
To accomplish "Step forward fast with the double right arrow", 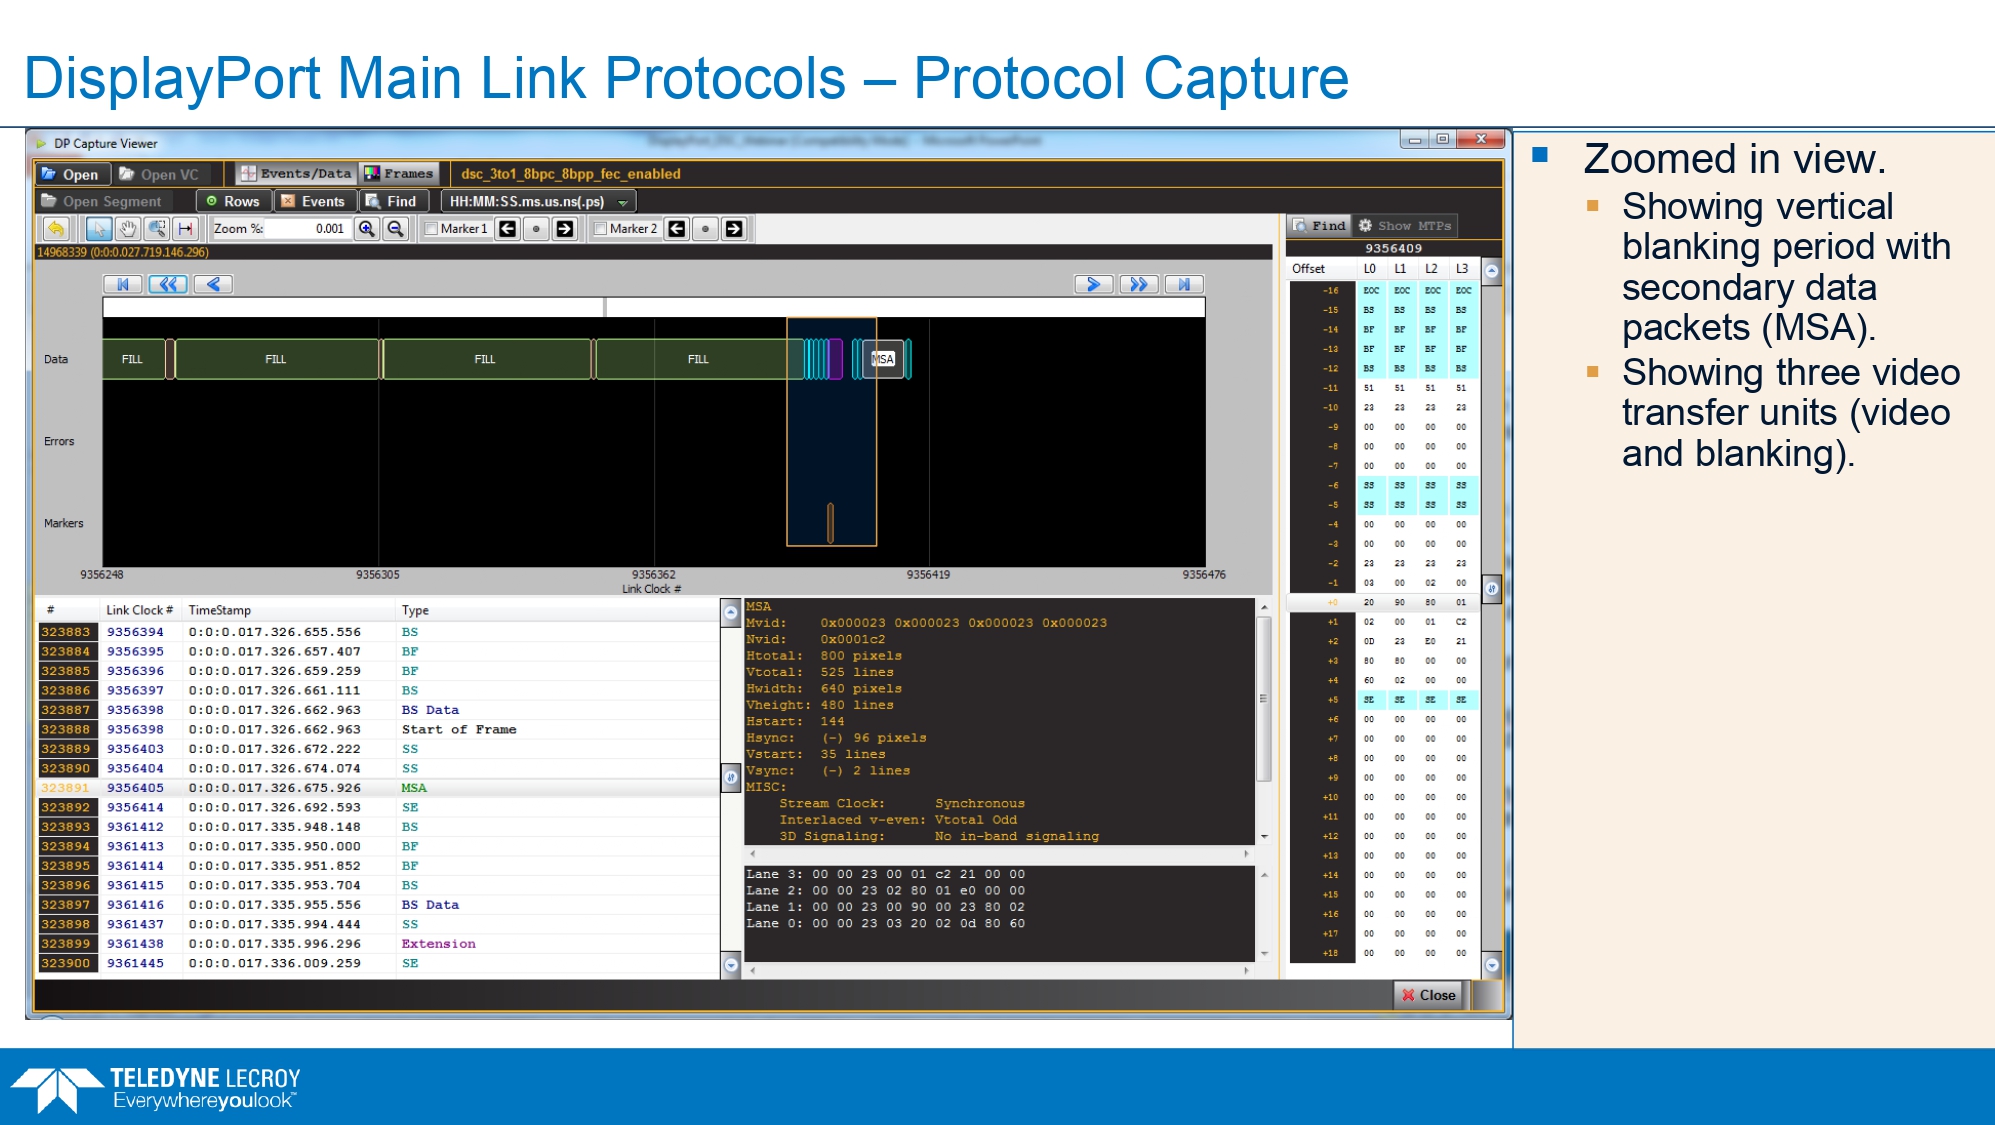I will point(1139,284).
